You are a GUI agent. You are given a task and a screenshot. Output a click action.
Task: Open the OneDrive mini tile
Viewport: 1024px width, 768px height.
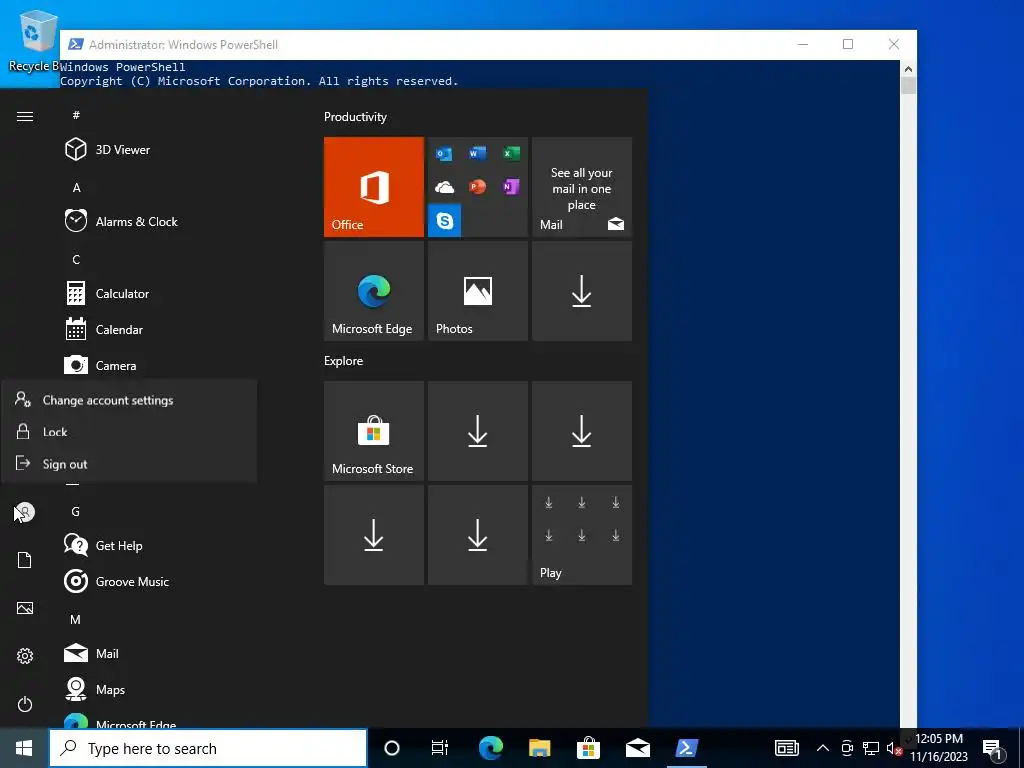445,187
